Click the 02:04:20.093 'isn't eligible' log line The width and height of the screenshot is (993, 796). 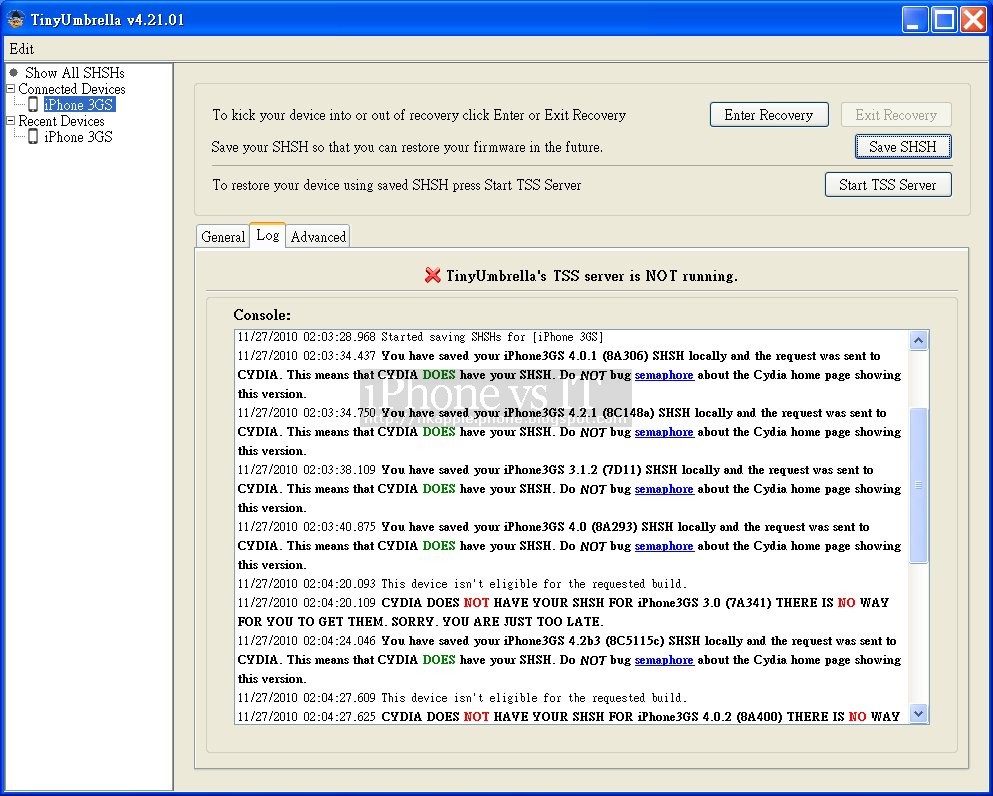[462, 584]
